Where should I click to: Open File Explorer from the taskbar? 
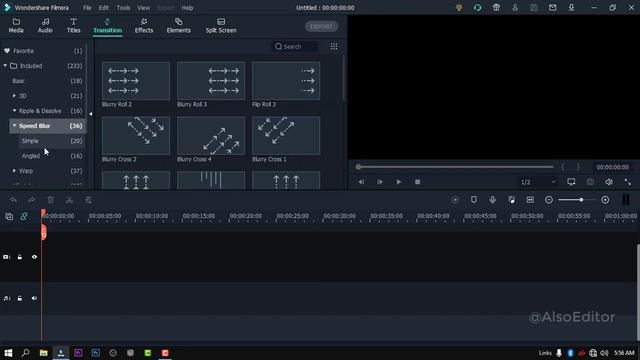point(43,353)
